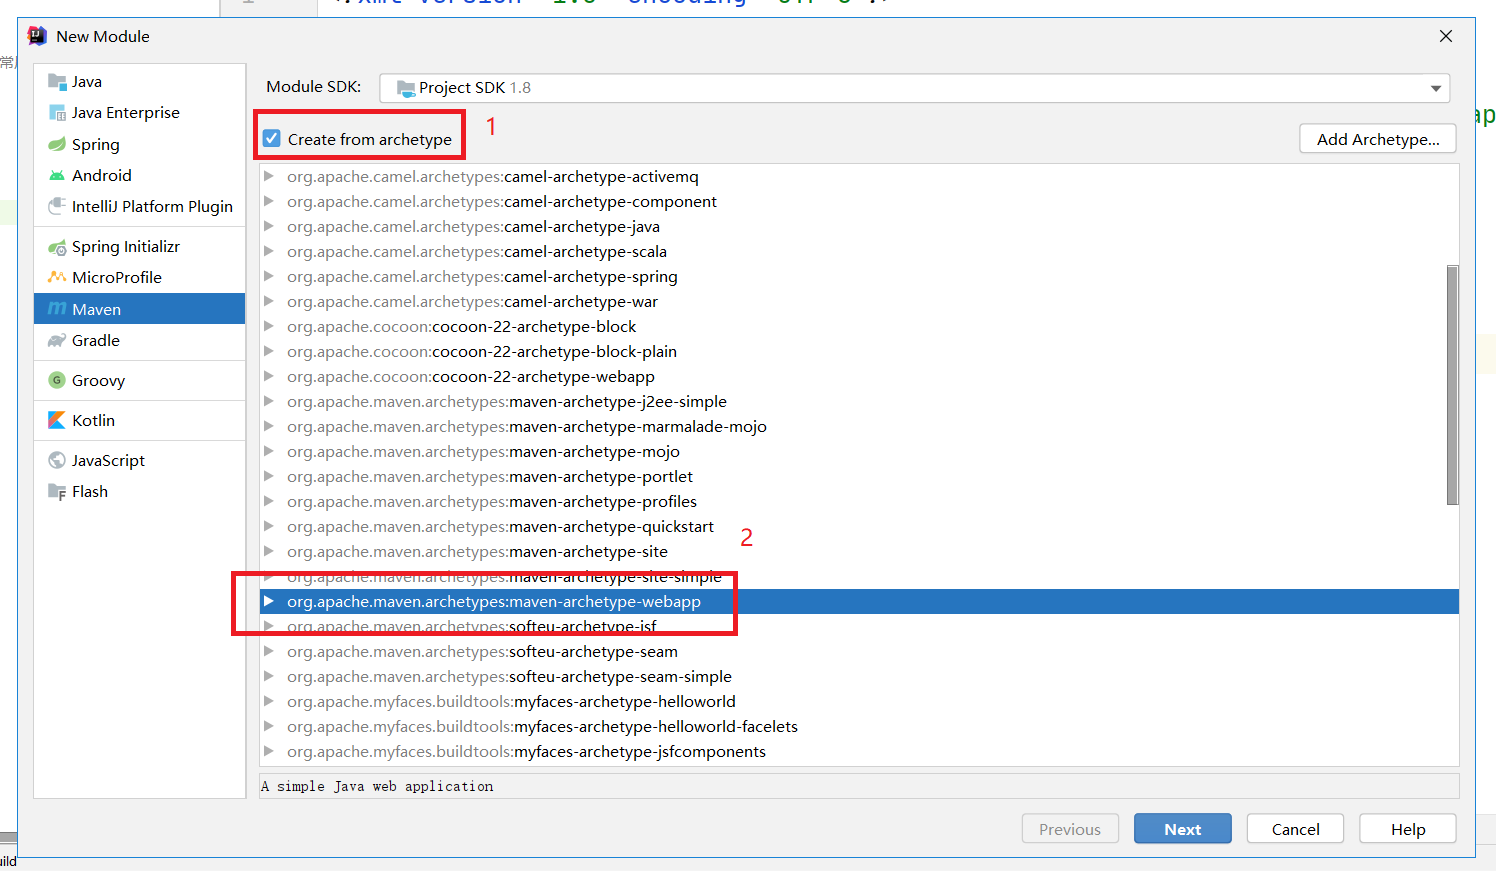Select the camel-archetype-scala row

tap(859, 251)
